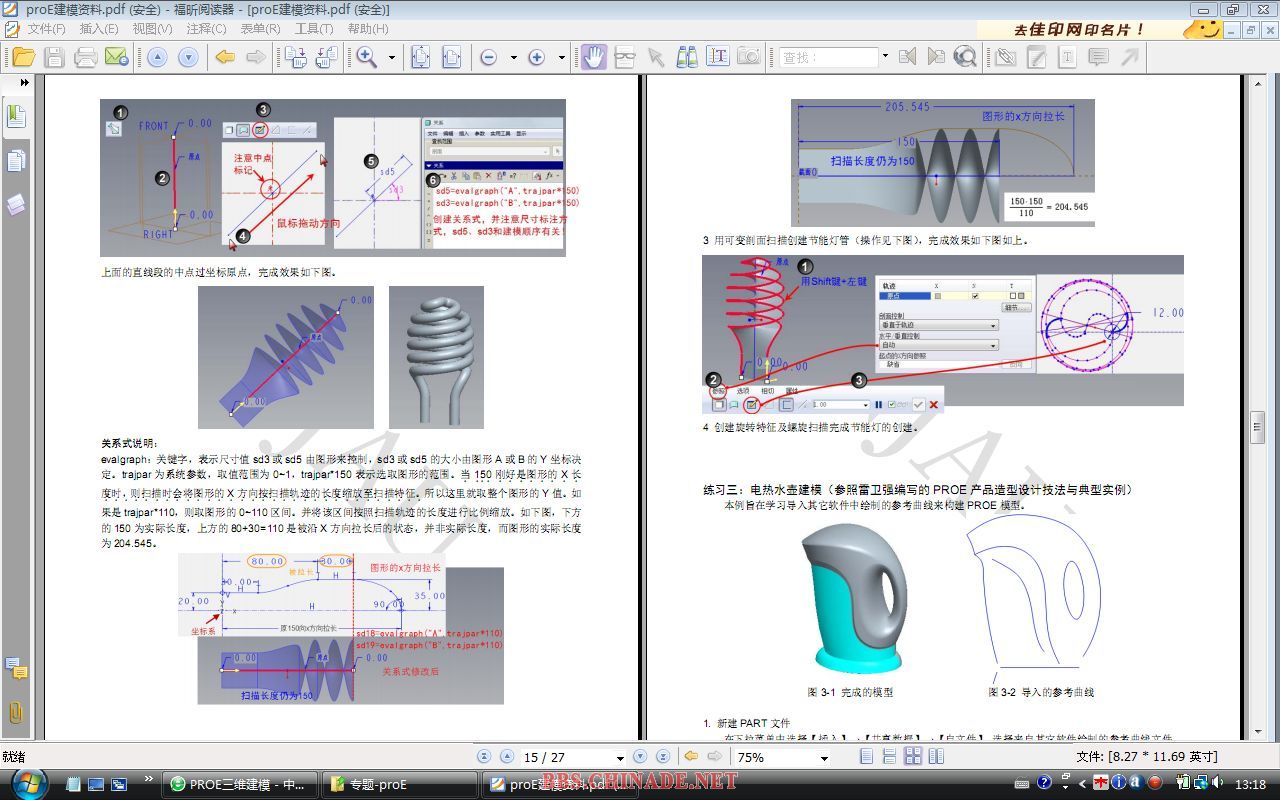Click the Open file folder icon
This screenshot has width=1280, height=800.
[x=23, y=57]
